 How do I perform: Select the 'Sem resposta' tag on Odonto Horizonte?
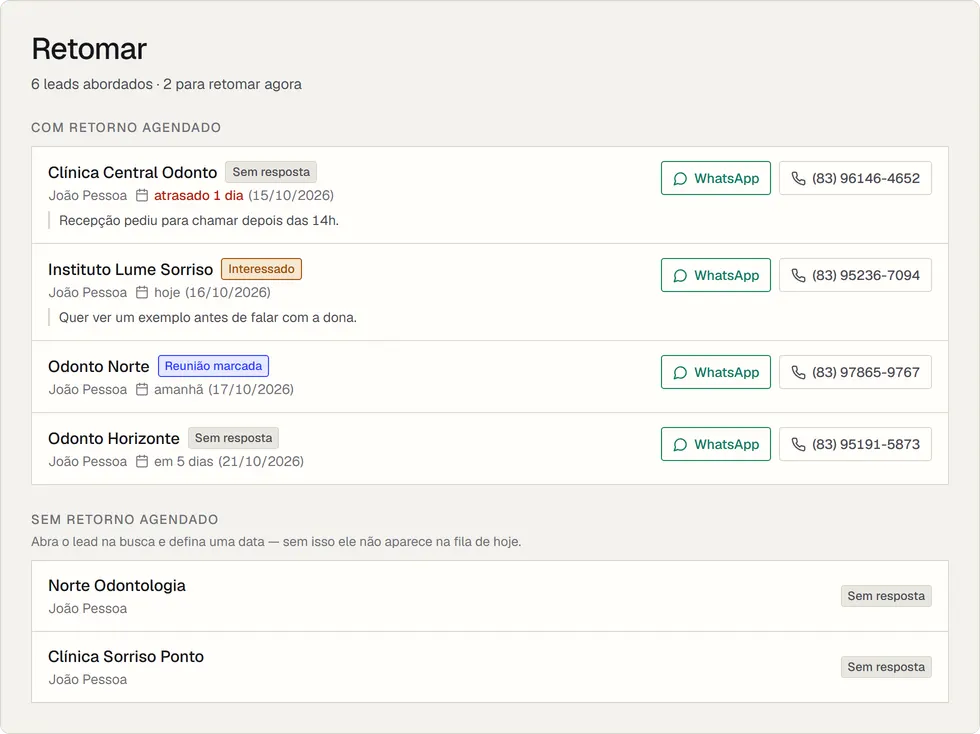point(233,438)
